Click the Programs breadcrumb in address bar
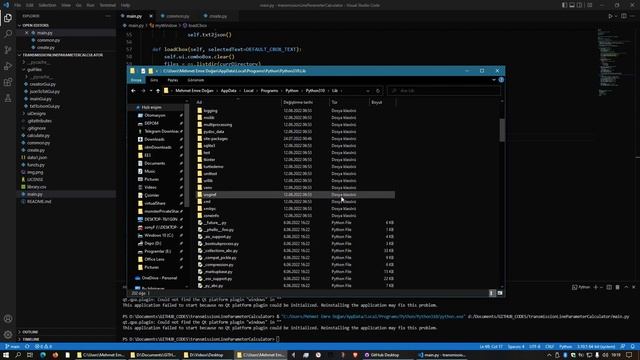The image size is (640, 360). pyautogui.click(x=269, y=91)
